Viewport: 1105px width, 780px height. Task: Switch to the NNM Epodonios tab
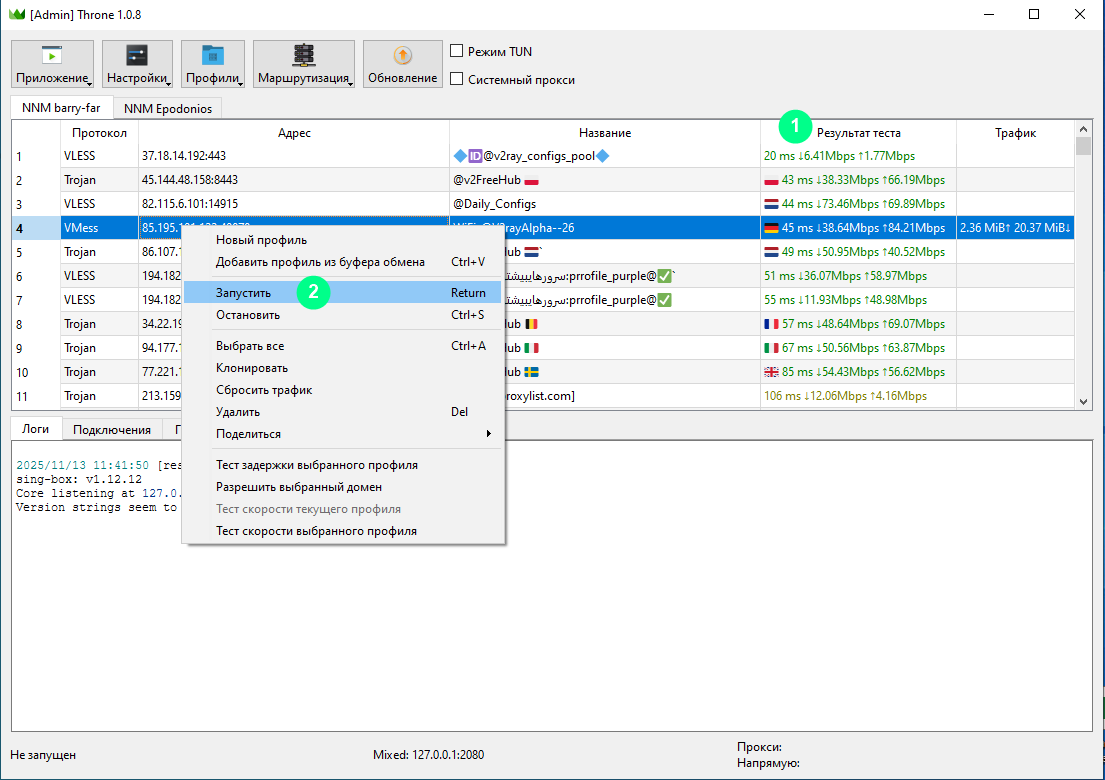168,108
